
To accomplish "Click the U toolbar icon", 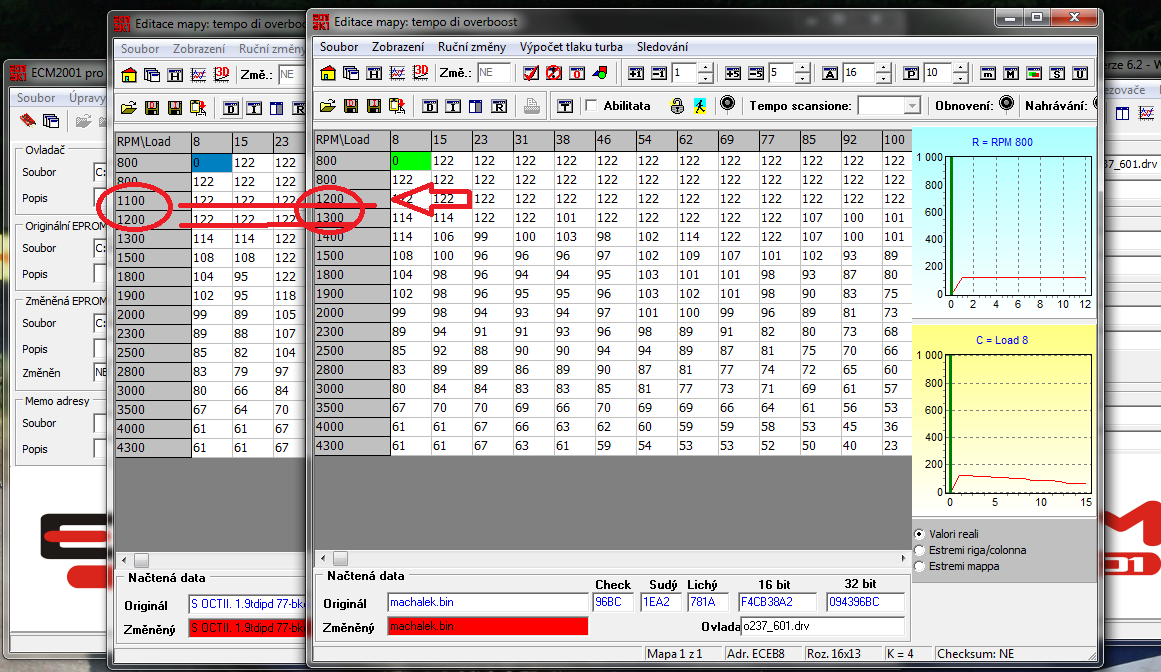I will pos(1080,73).
